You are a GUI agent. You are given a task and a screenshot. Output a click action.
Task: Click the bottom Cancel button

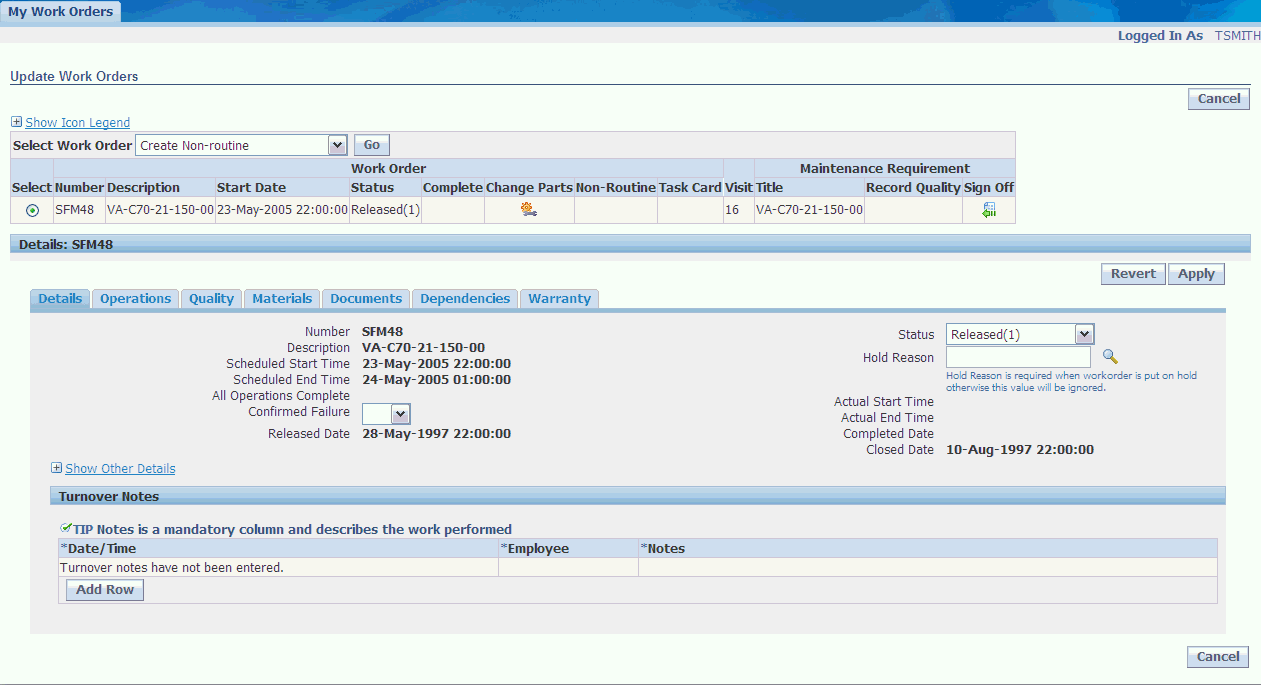[x=1219, y=656]
